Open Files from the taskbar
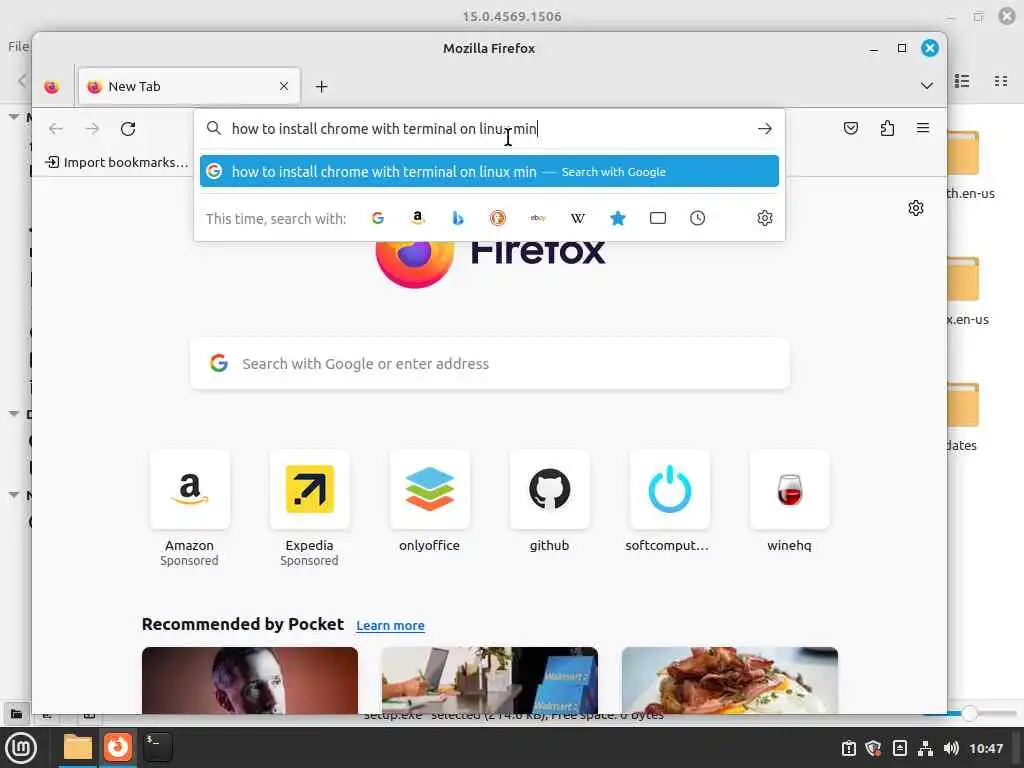The height and width of the screenshot is (768, 1024). (77, 748)
